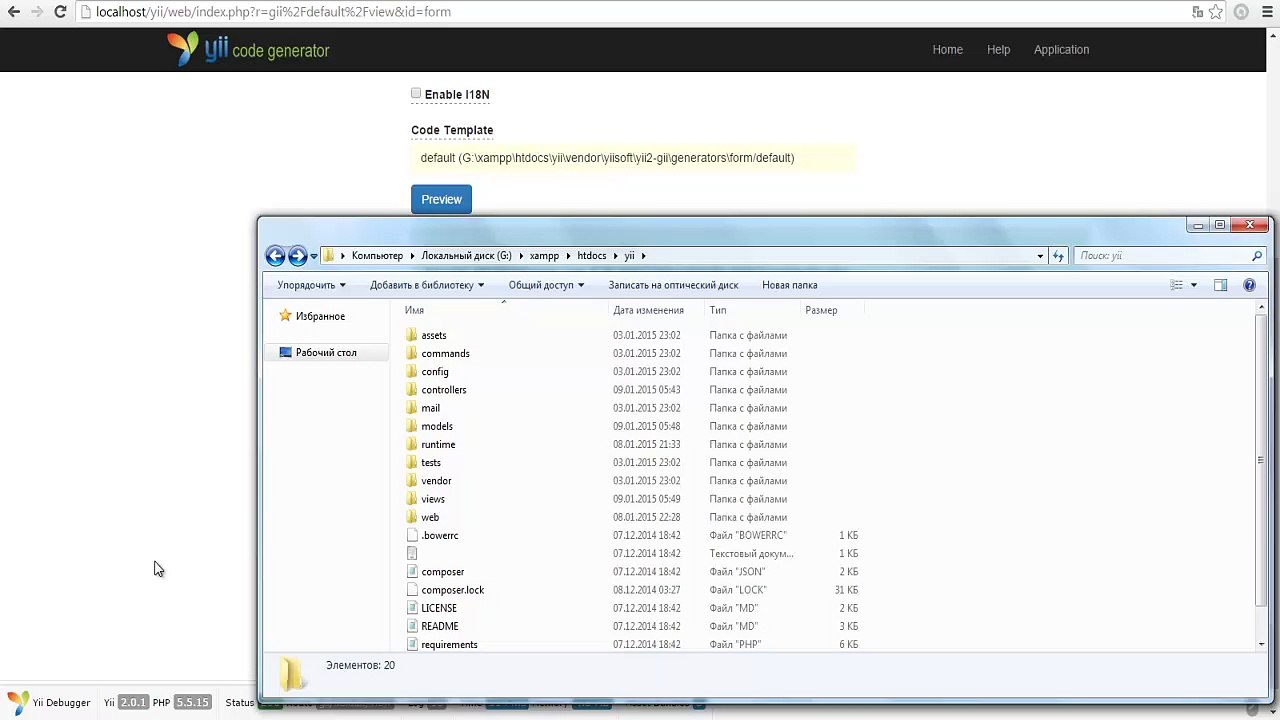
Task: Click the Preview button
Action: point(441,199)
